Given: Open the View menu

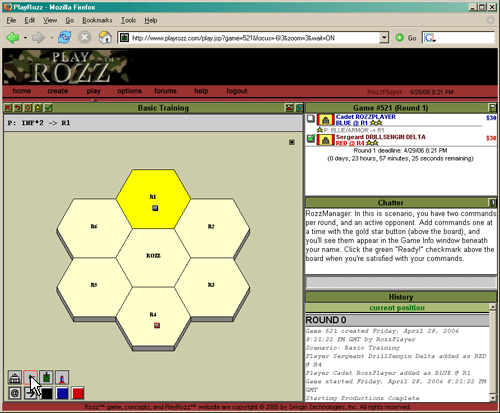Looking at the screenshot, I should click(50, 20).
